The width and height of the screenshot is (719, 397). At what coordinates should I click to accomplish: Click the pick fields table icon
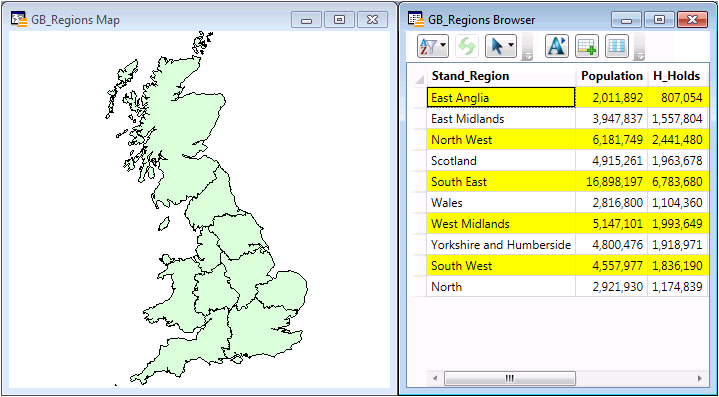click(x=617, y=46)
